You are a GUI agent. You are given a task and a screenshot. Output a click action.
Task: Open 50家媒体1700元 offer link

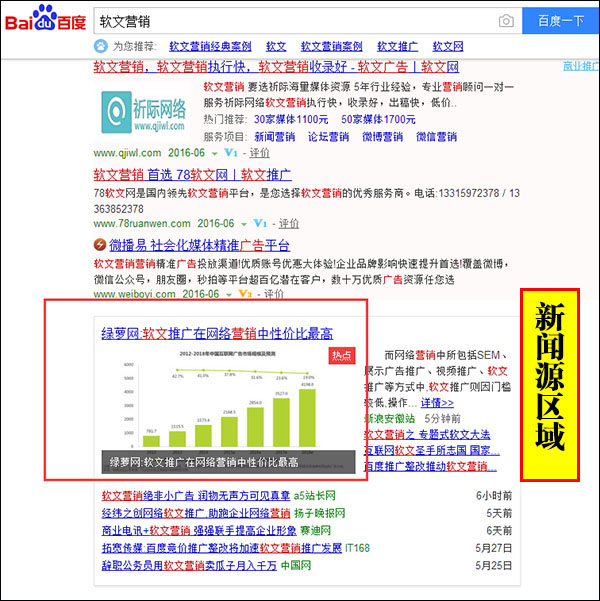378,119
